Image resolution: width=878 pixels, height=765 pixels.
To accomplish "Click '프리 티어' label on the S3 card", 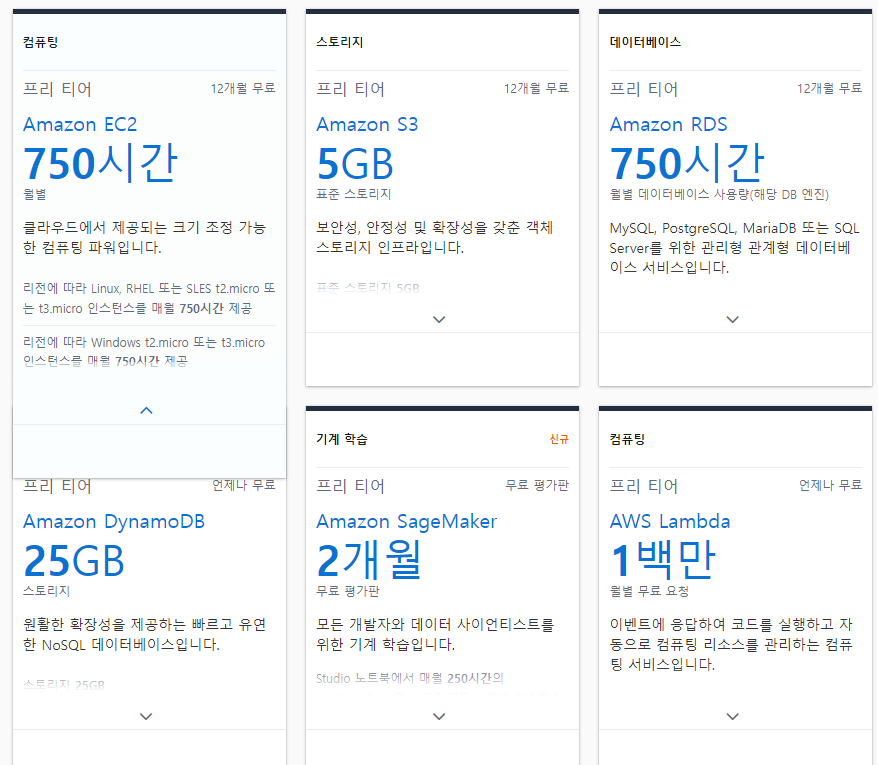I will click(x=351, y=89).
